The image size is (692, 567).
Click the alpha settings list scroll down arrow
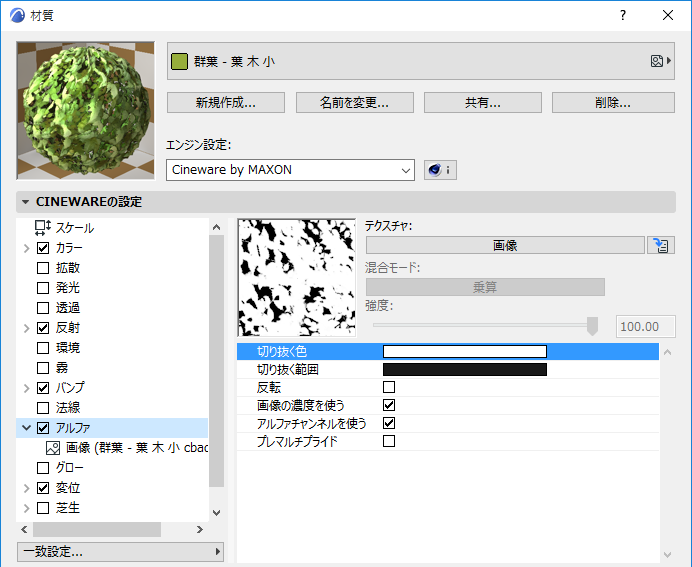click(668, 554)
